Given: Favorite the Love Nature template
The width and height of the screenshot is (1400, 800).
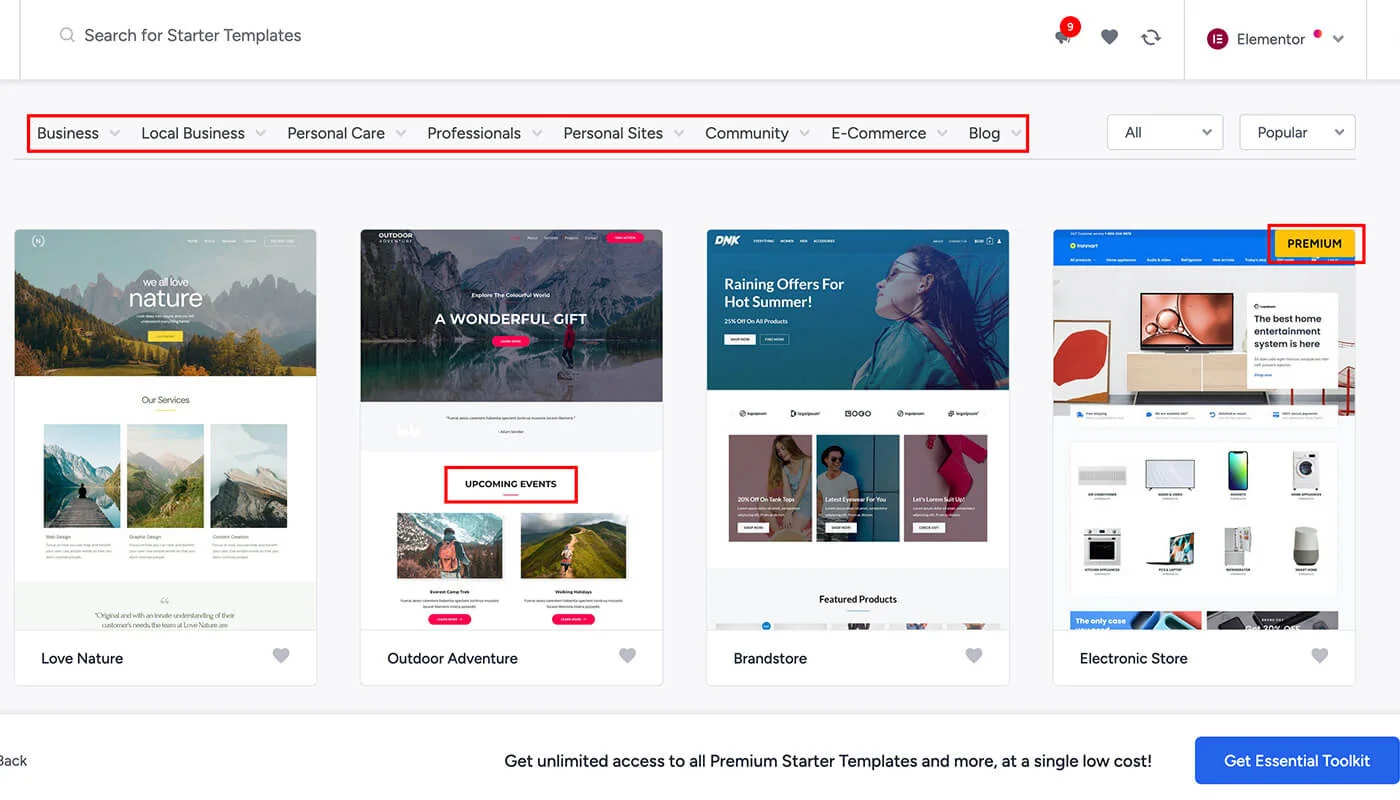Looking at the screenshot, I should click(x=281, y=656).
